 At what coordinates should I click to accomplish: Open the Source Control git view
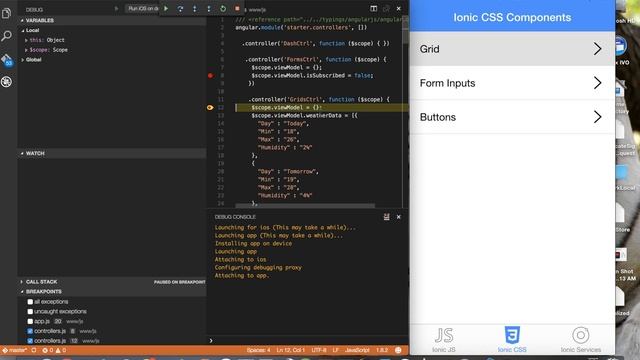pos(7,60)
